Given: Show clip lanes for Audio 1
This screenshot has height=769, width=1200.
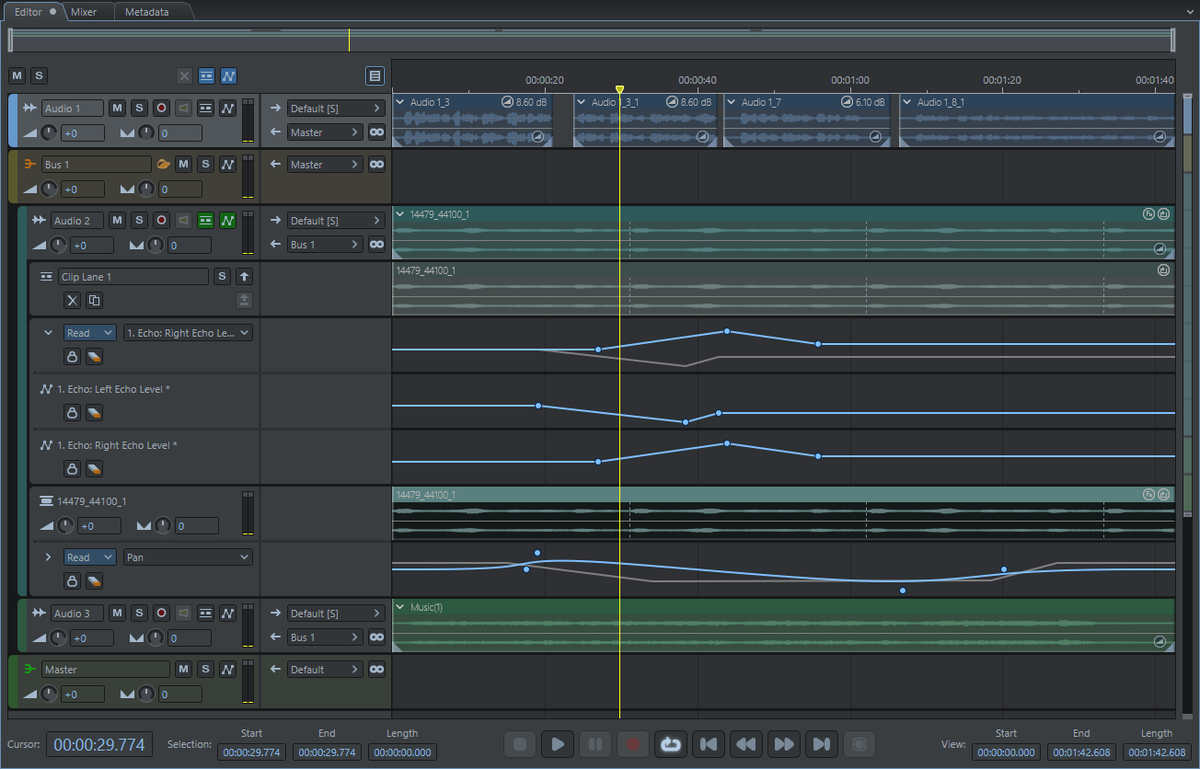Looking at the screenshot, I should click(x=206, y=108).
